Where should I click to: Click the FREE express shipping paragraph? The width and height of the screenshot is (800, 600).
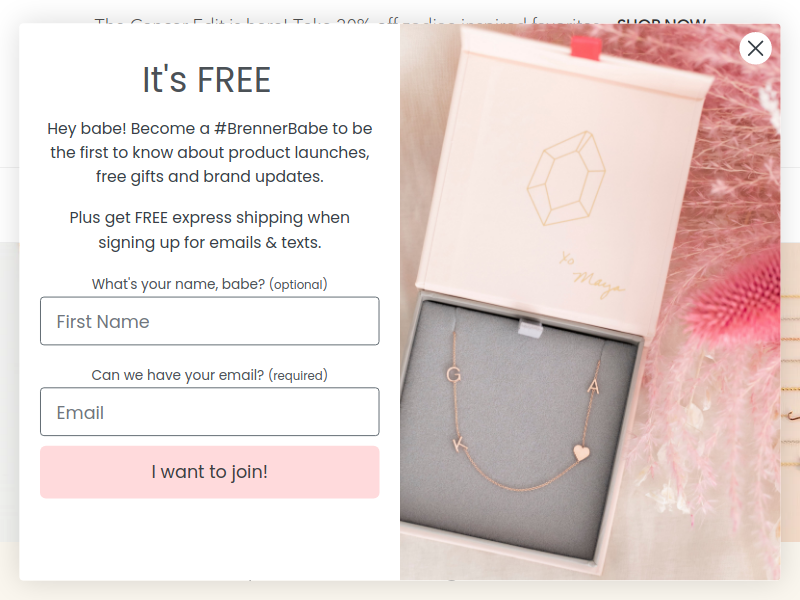(x=210, y=230)
